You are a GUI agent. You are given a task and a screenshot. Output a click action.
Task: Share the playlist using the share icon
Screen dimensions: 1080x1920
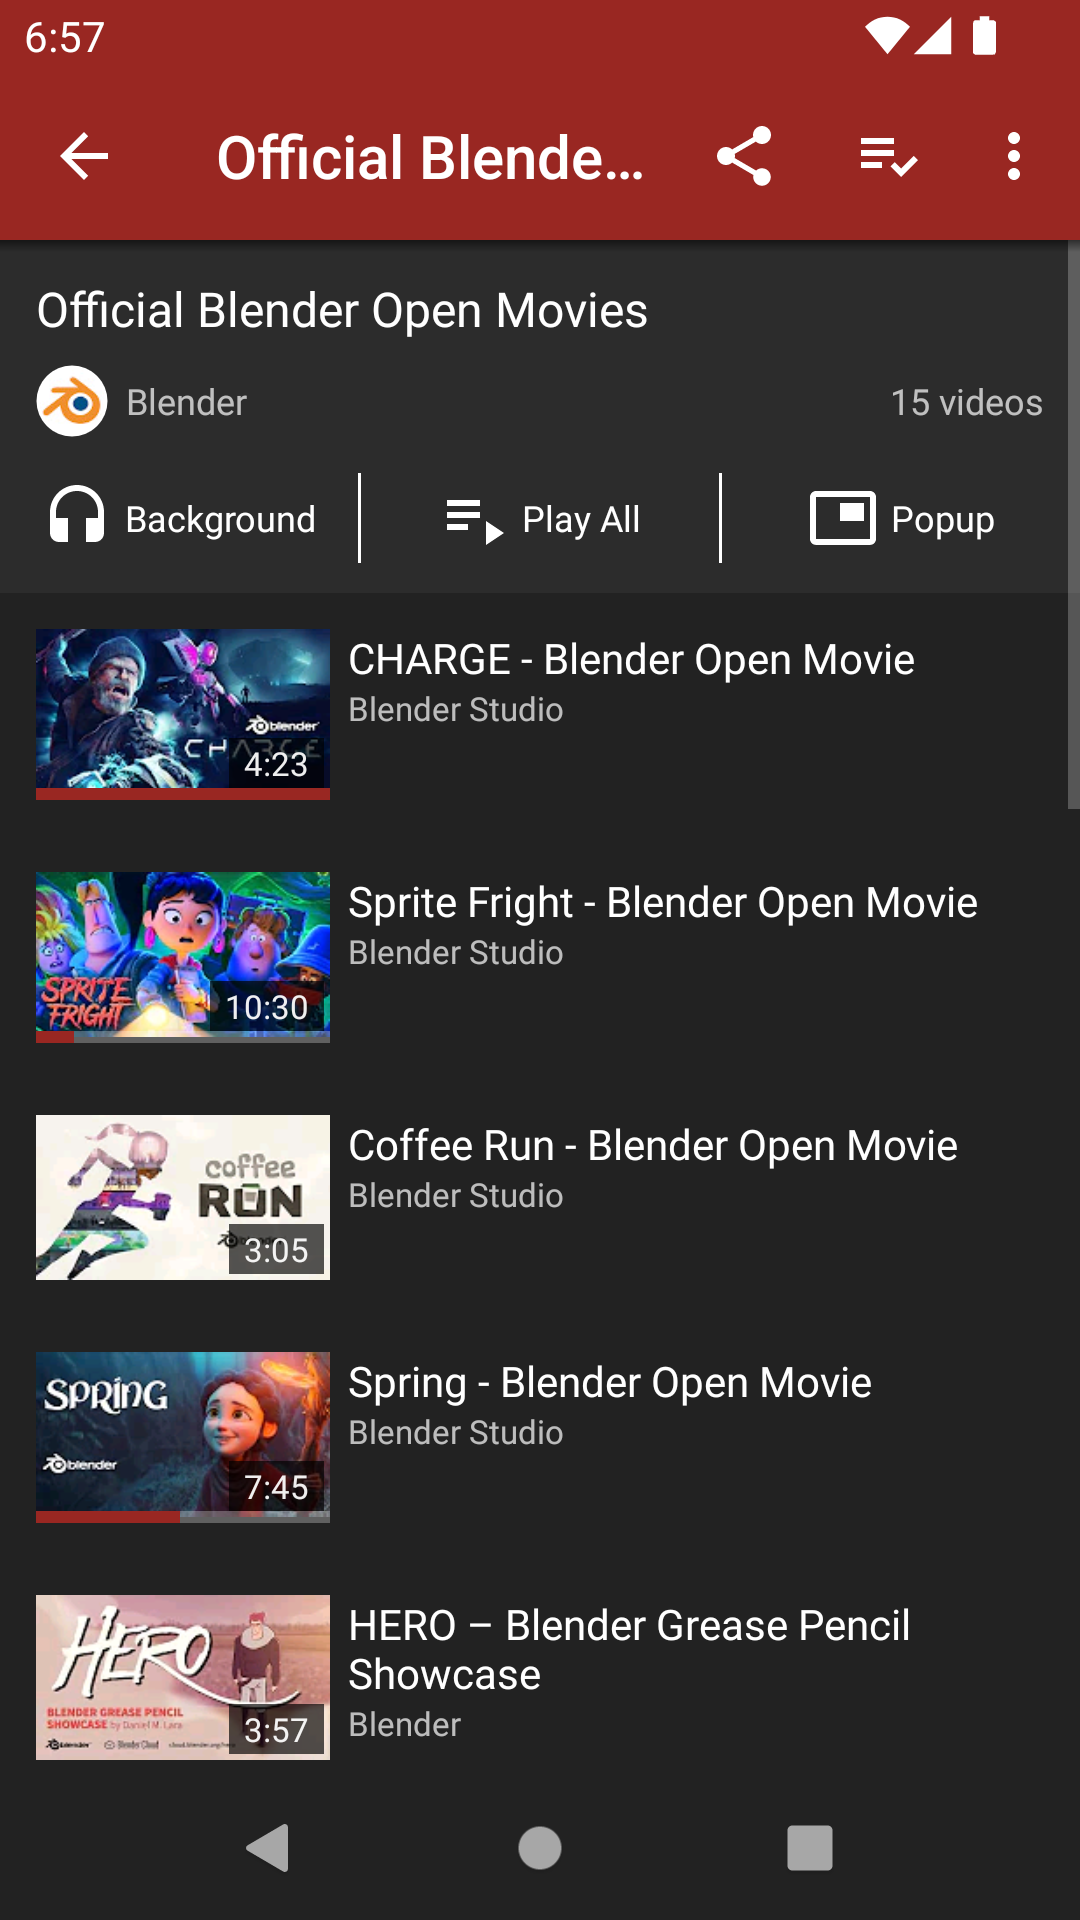(x=744, y=157)
